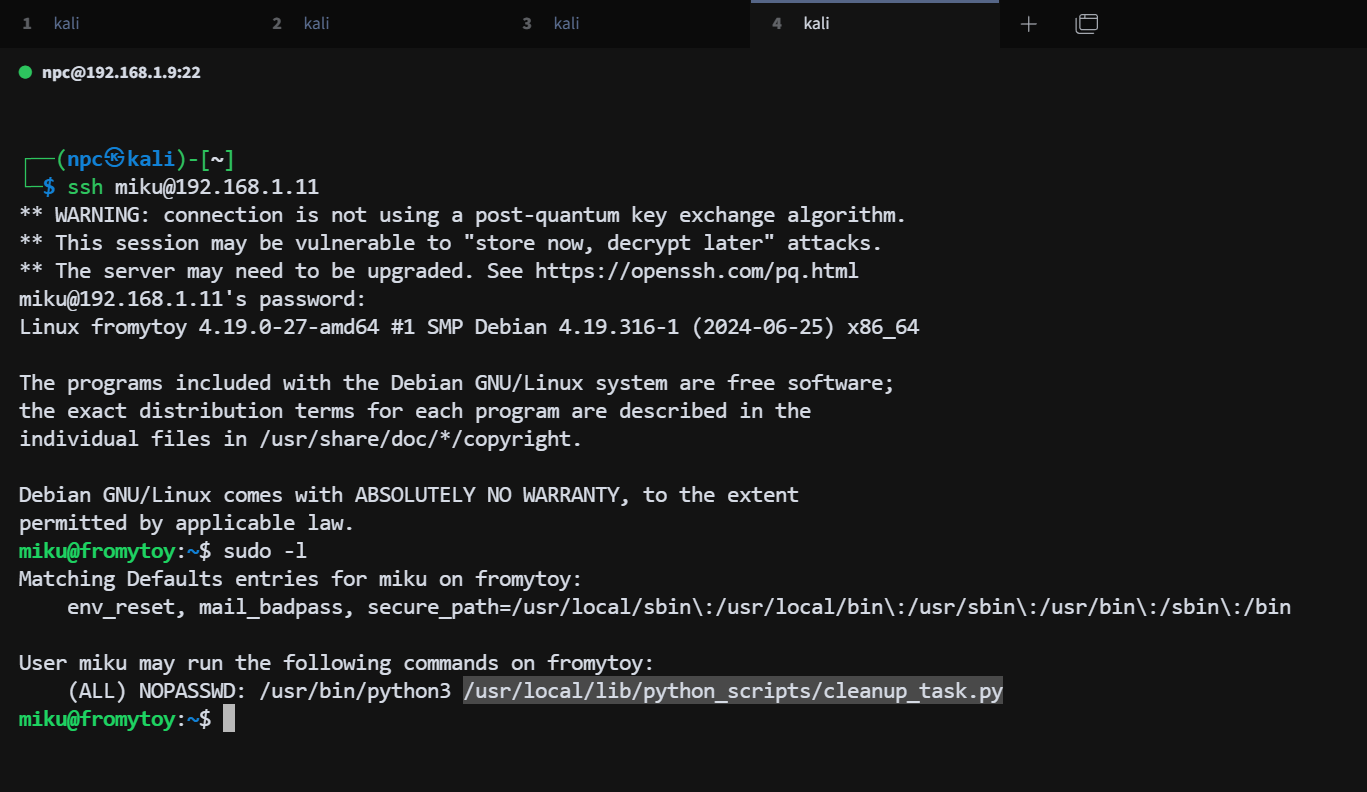Click the npc@192.168.1.9:22 session label
This screenshot has width=1367, height=792.
pos(121,73)
